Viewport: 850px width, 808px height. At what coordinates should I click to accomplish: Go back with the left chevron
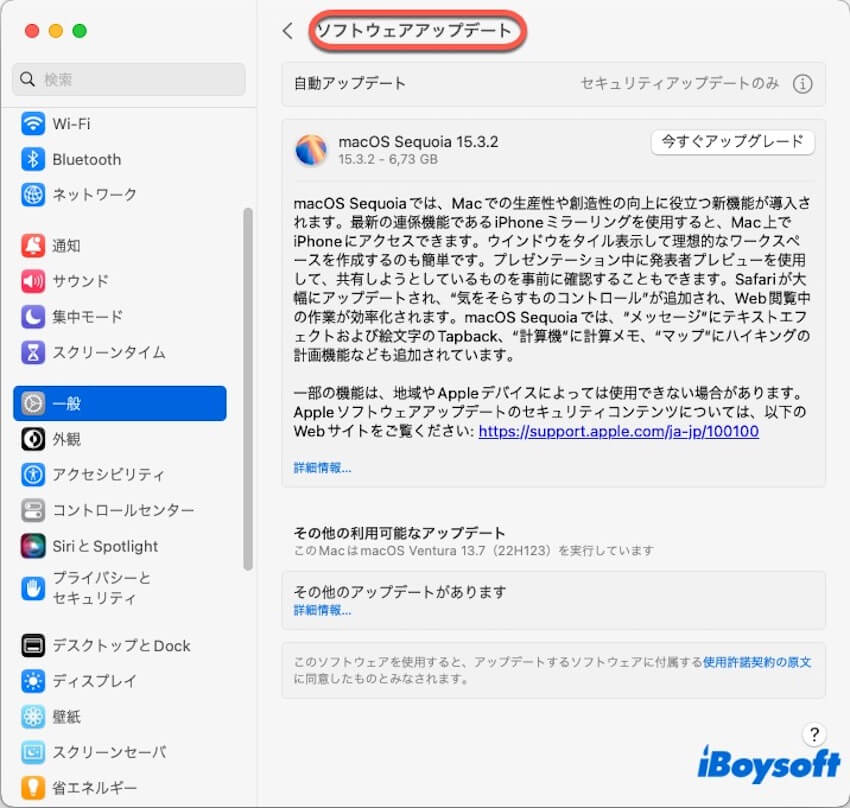point(288,31)
